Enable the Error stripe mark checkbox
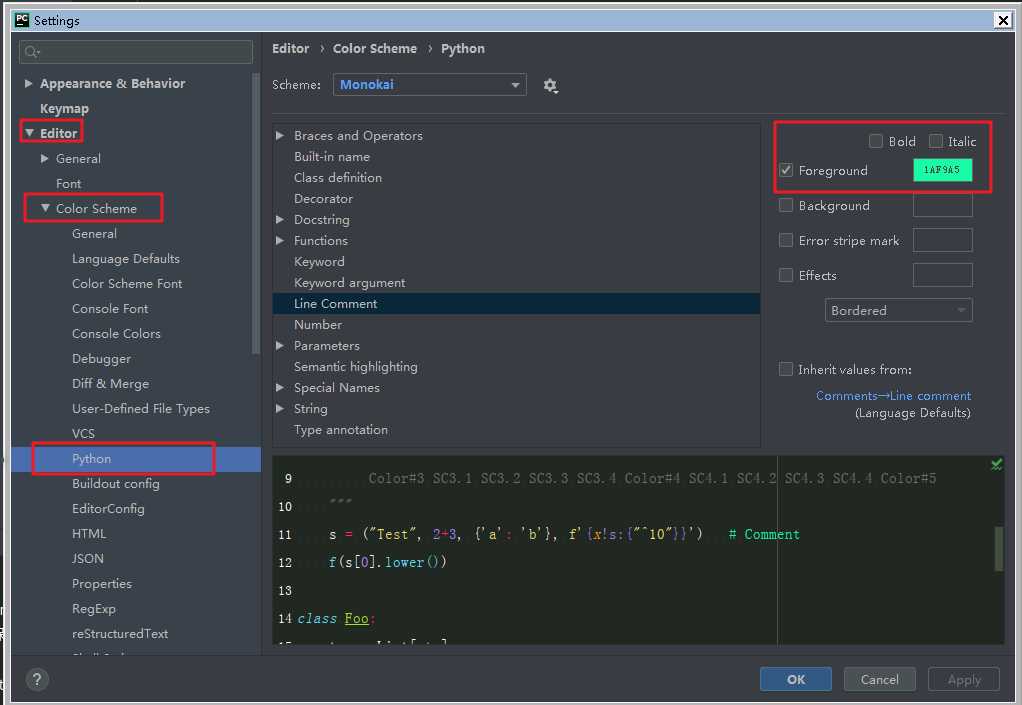 point(786,240)
